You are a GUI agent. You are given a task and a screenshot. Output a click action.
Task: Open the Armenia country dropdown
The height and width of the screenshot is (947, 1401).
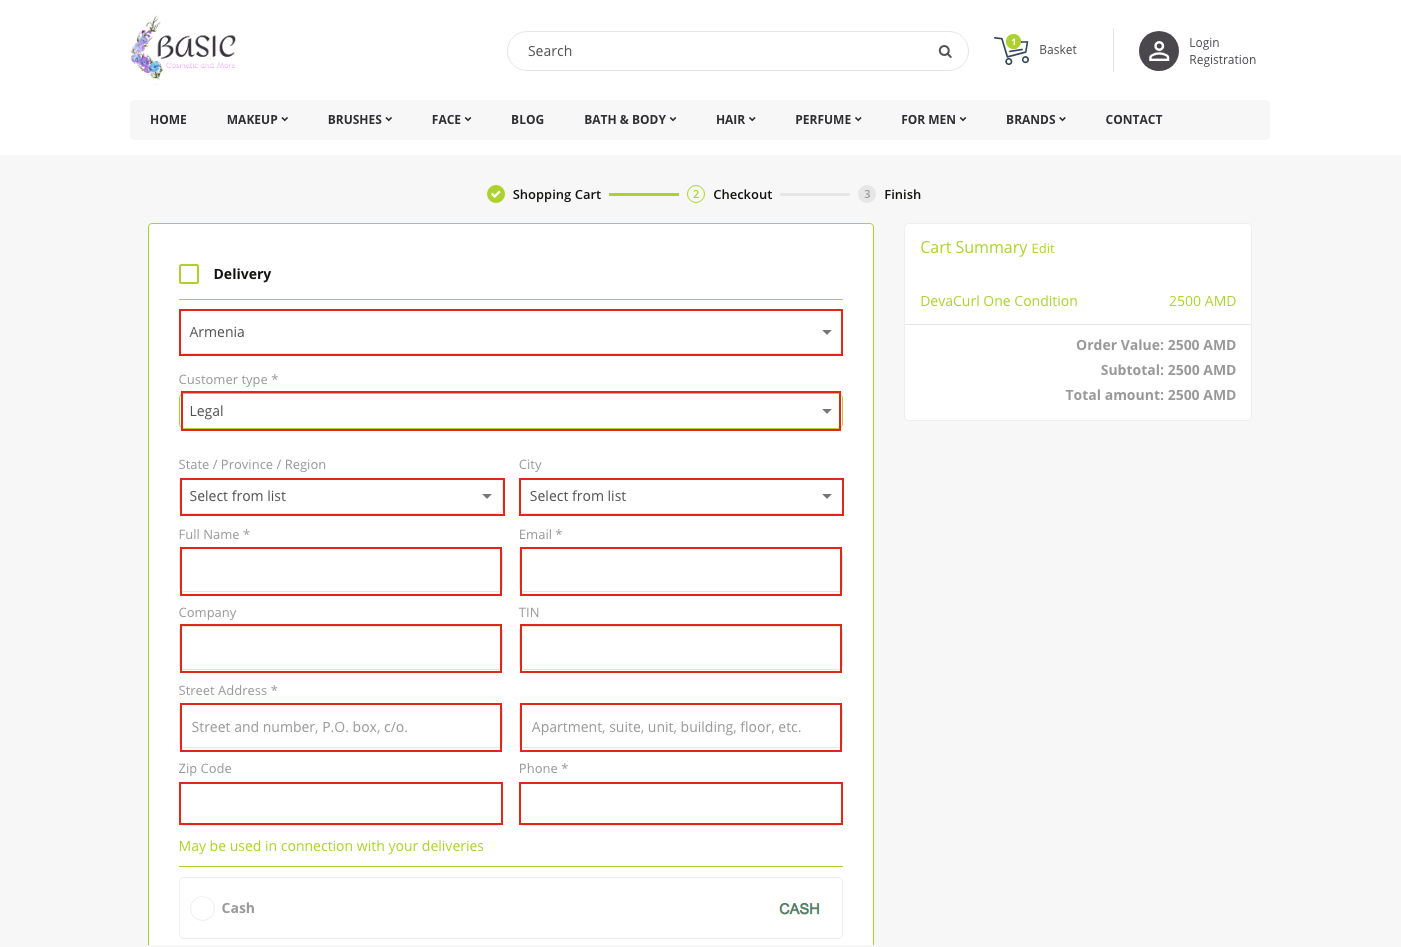tap(511, 332)
